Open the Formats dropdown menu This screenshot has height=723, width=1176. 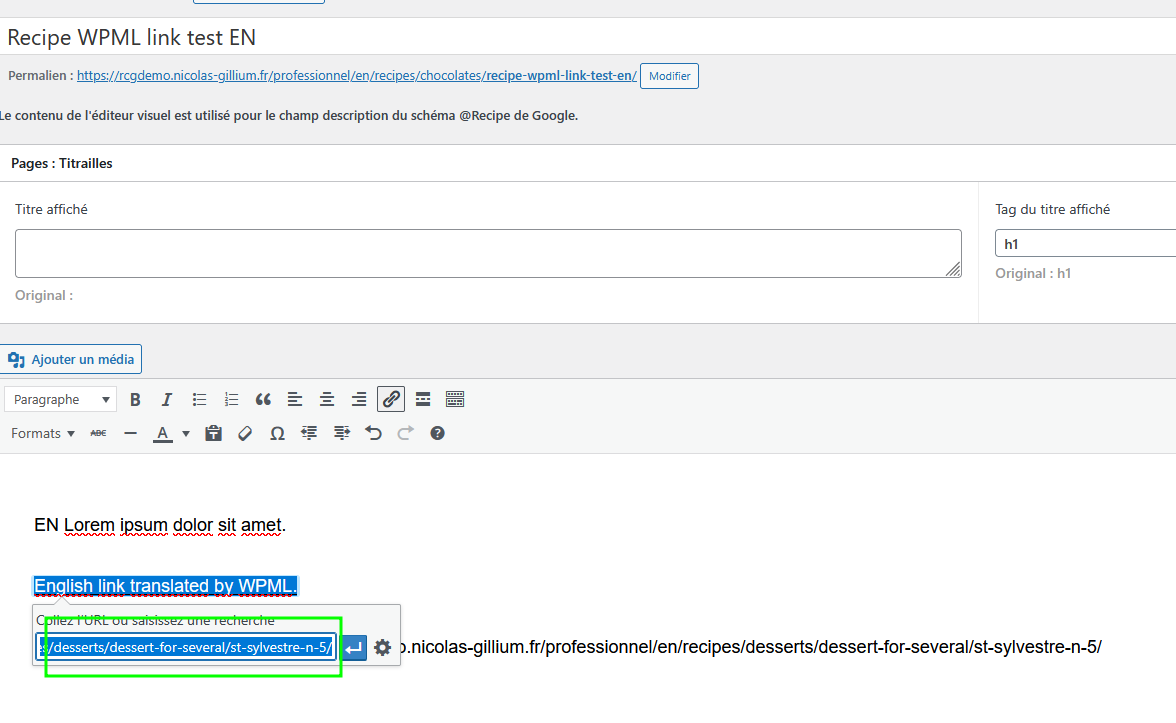coord(43,434)
